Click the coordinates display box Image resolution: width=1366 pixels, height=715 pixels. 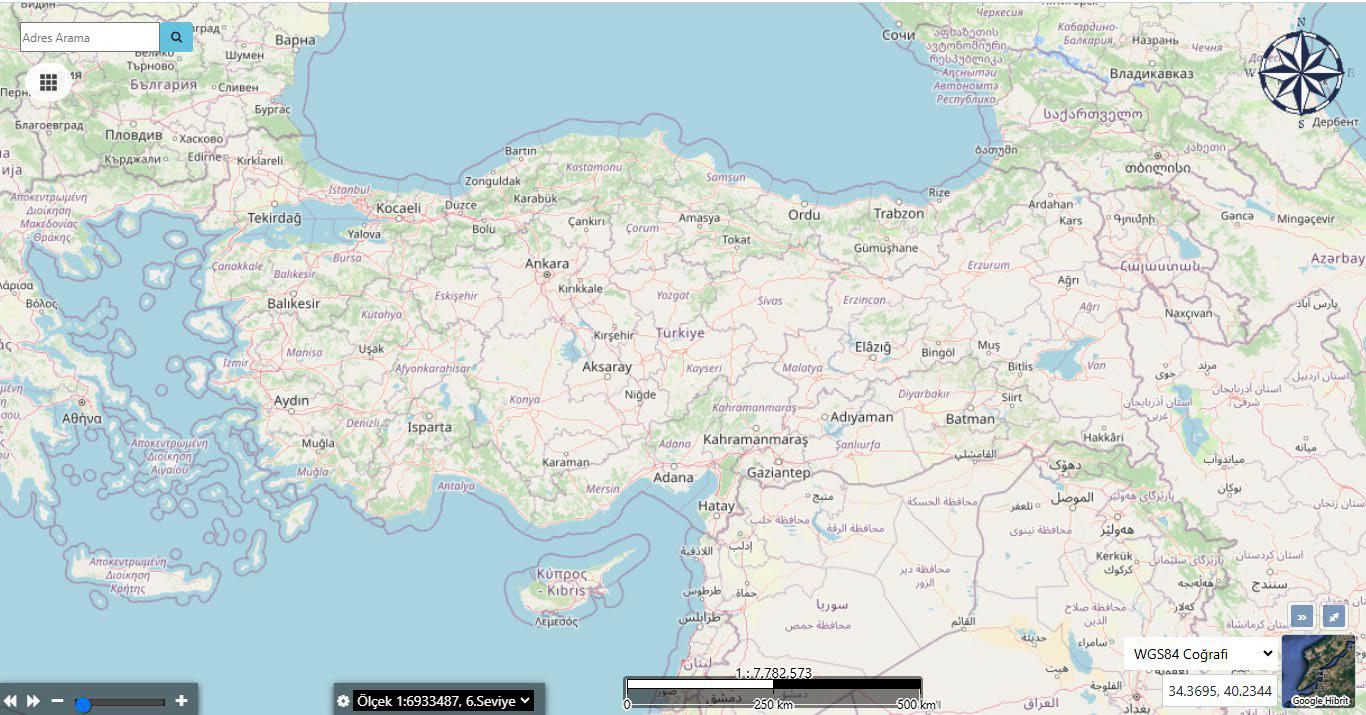[x=1219, y=691]
